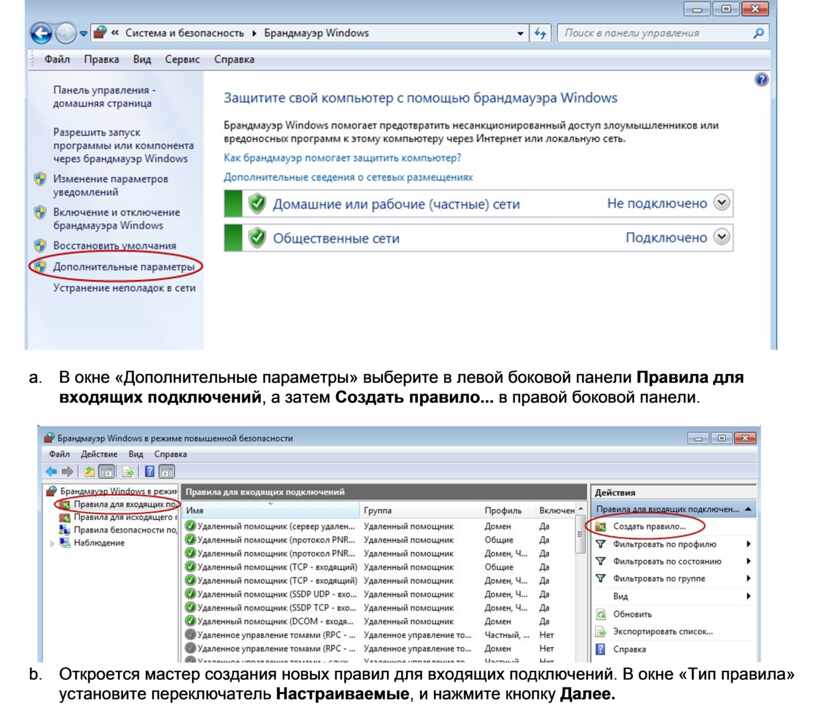The image size is (816, 723).
Task: Click 'Создать правило...' in the Actions pane
Action: [649, 526]
